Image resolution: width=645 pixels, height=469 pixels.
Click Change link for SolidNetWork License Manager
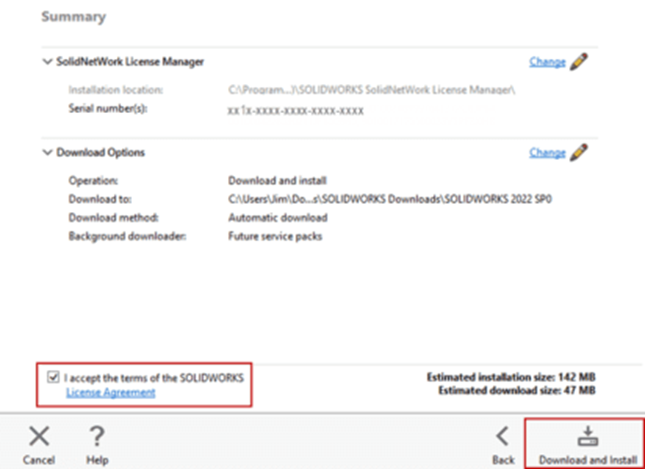[x=547, y=62]
